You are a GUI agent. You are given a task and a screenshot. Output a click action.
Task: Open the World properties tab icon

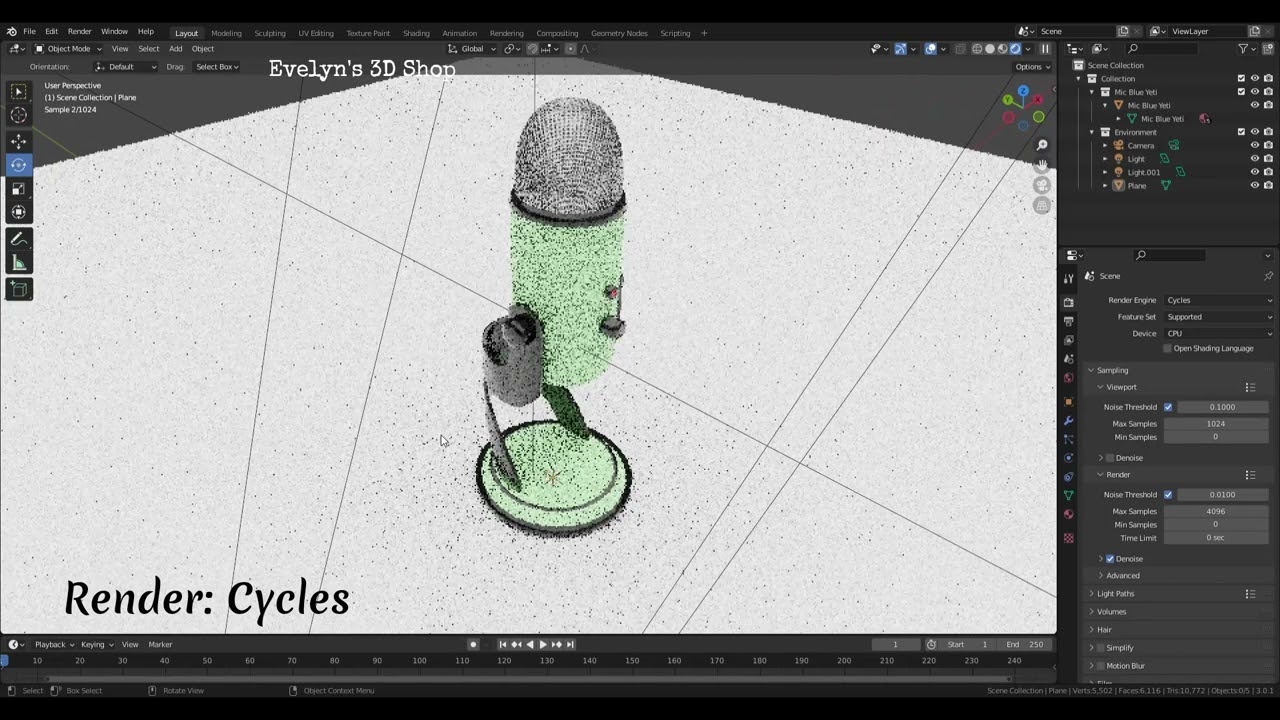click(x=1069, y=378)
